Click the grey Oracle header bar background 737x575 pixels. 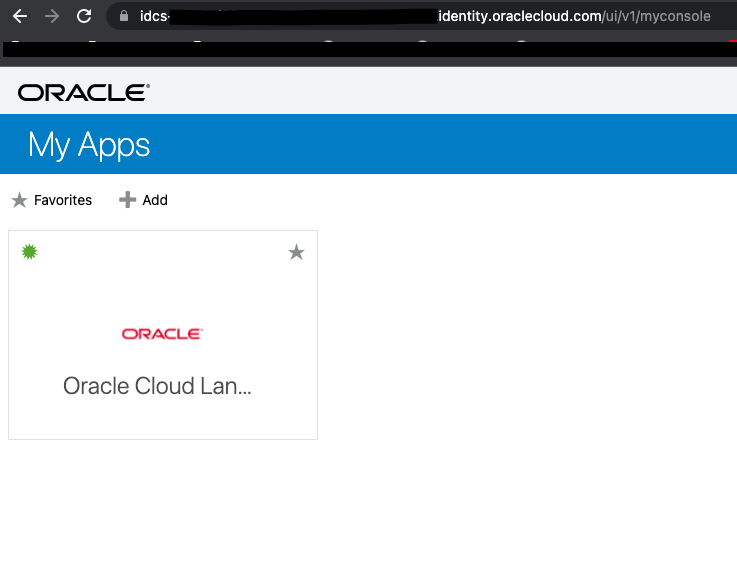(x=450, y=92)
